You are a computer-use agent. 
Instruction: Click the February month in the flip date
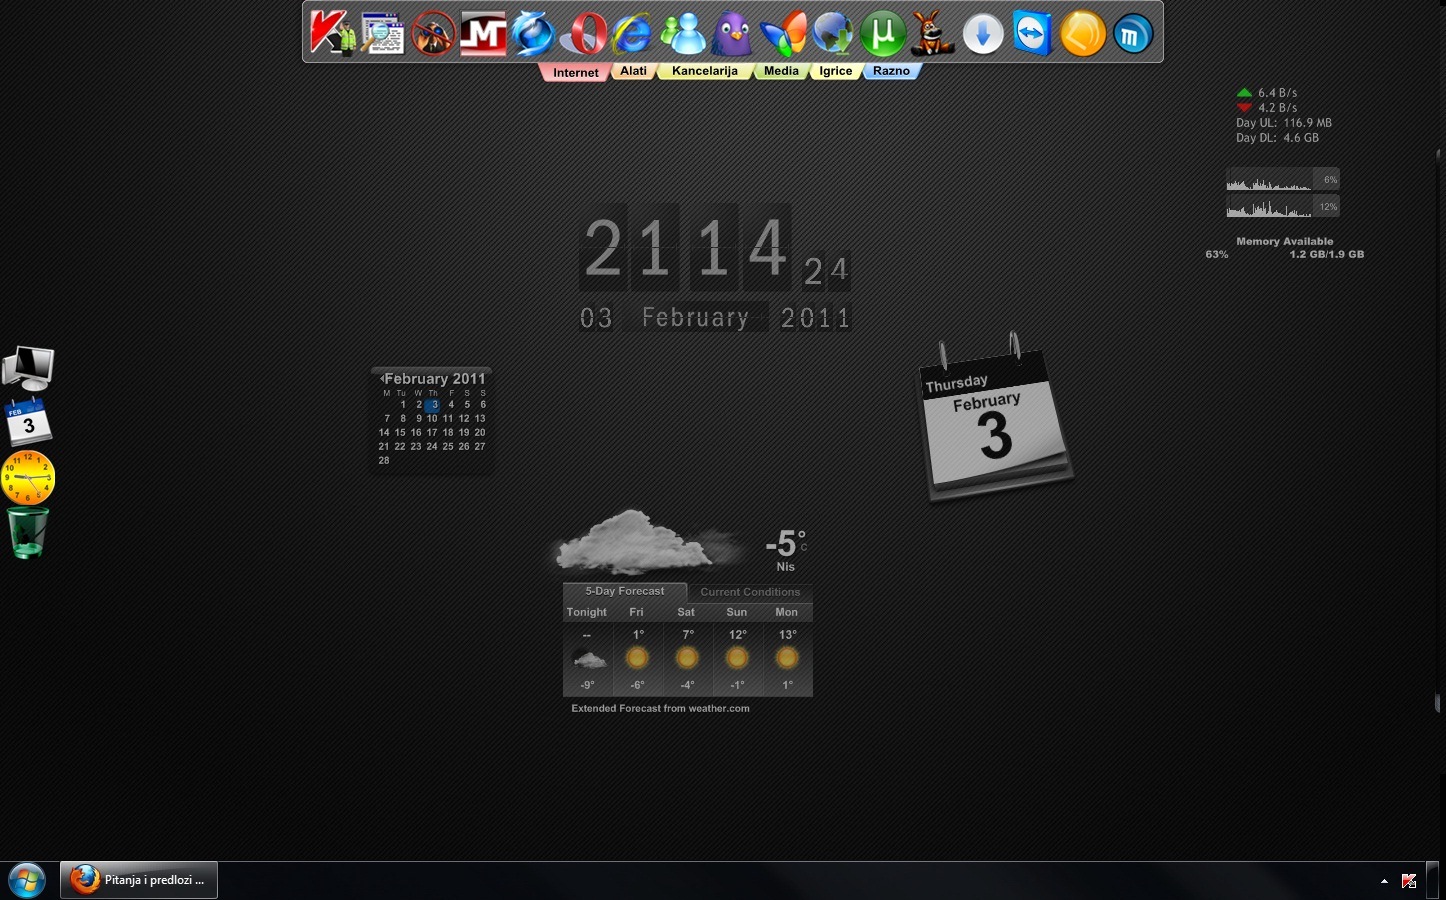point(696,318)
